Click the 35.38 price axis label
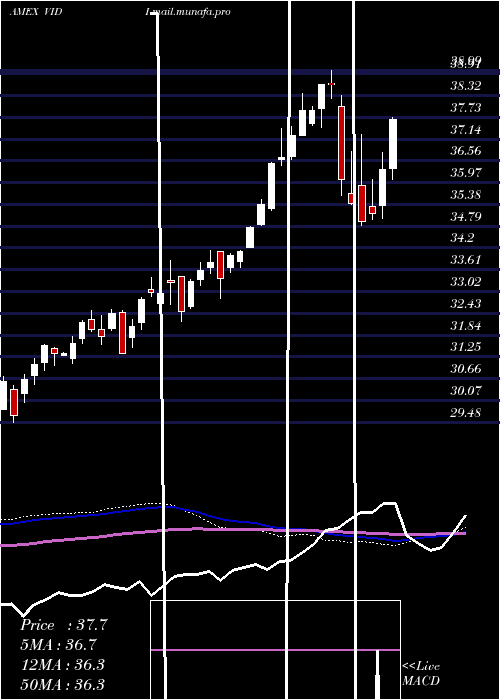Image resolution: width=500 pixels, height=700 pixels. [466, 195]
